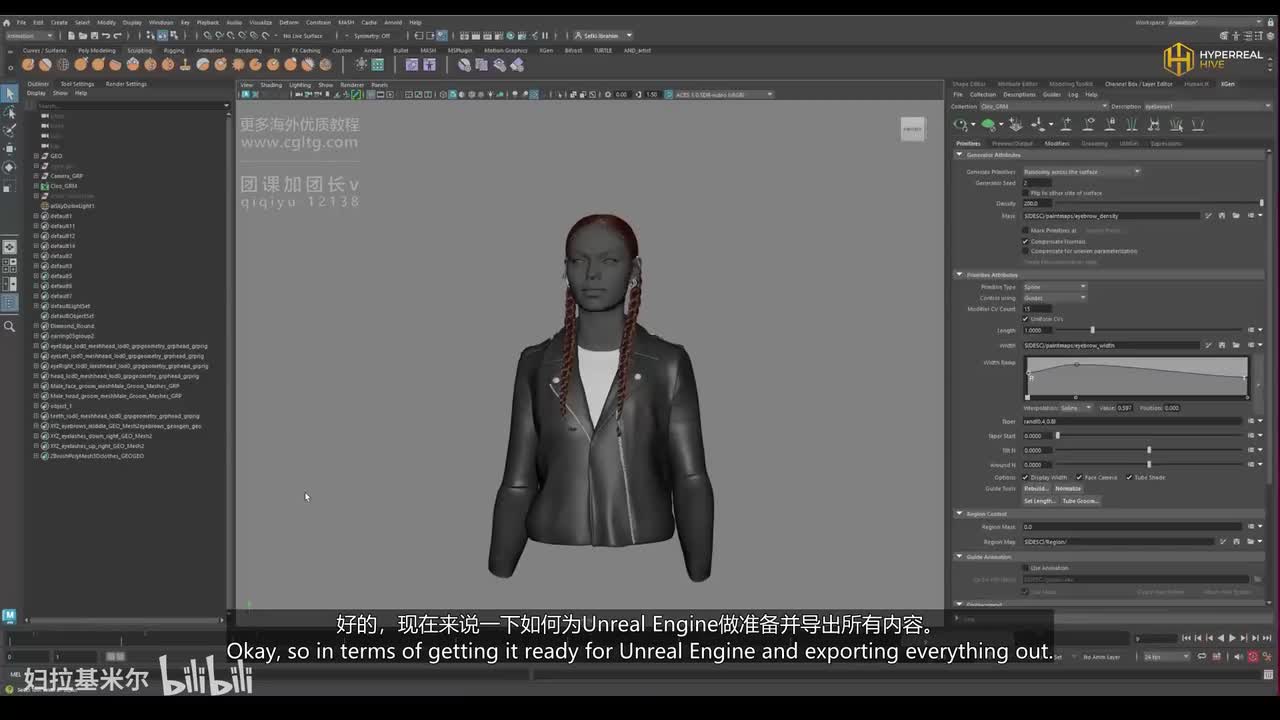
Task: Click the expression icon on the Taper row
Action: (x=1251, y=421)
